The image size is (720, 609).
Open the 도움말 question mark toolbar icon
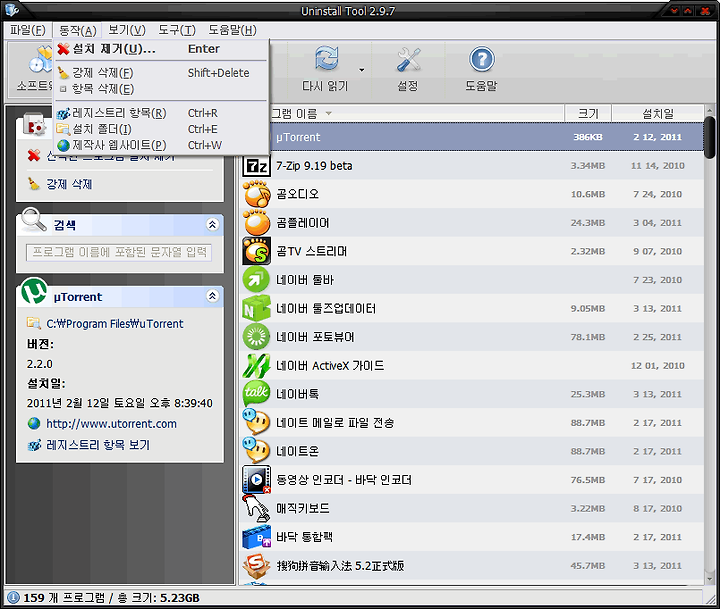[x=481, y=60]
